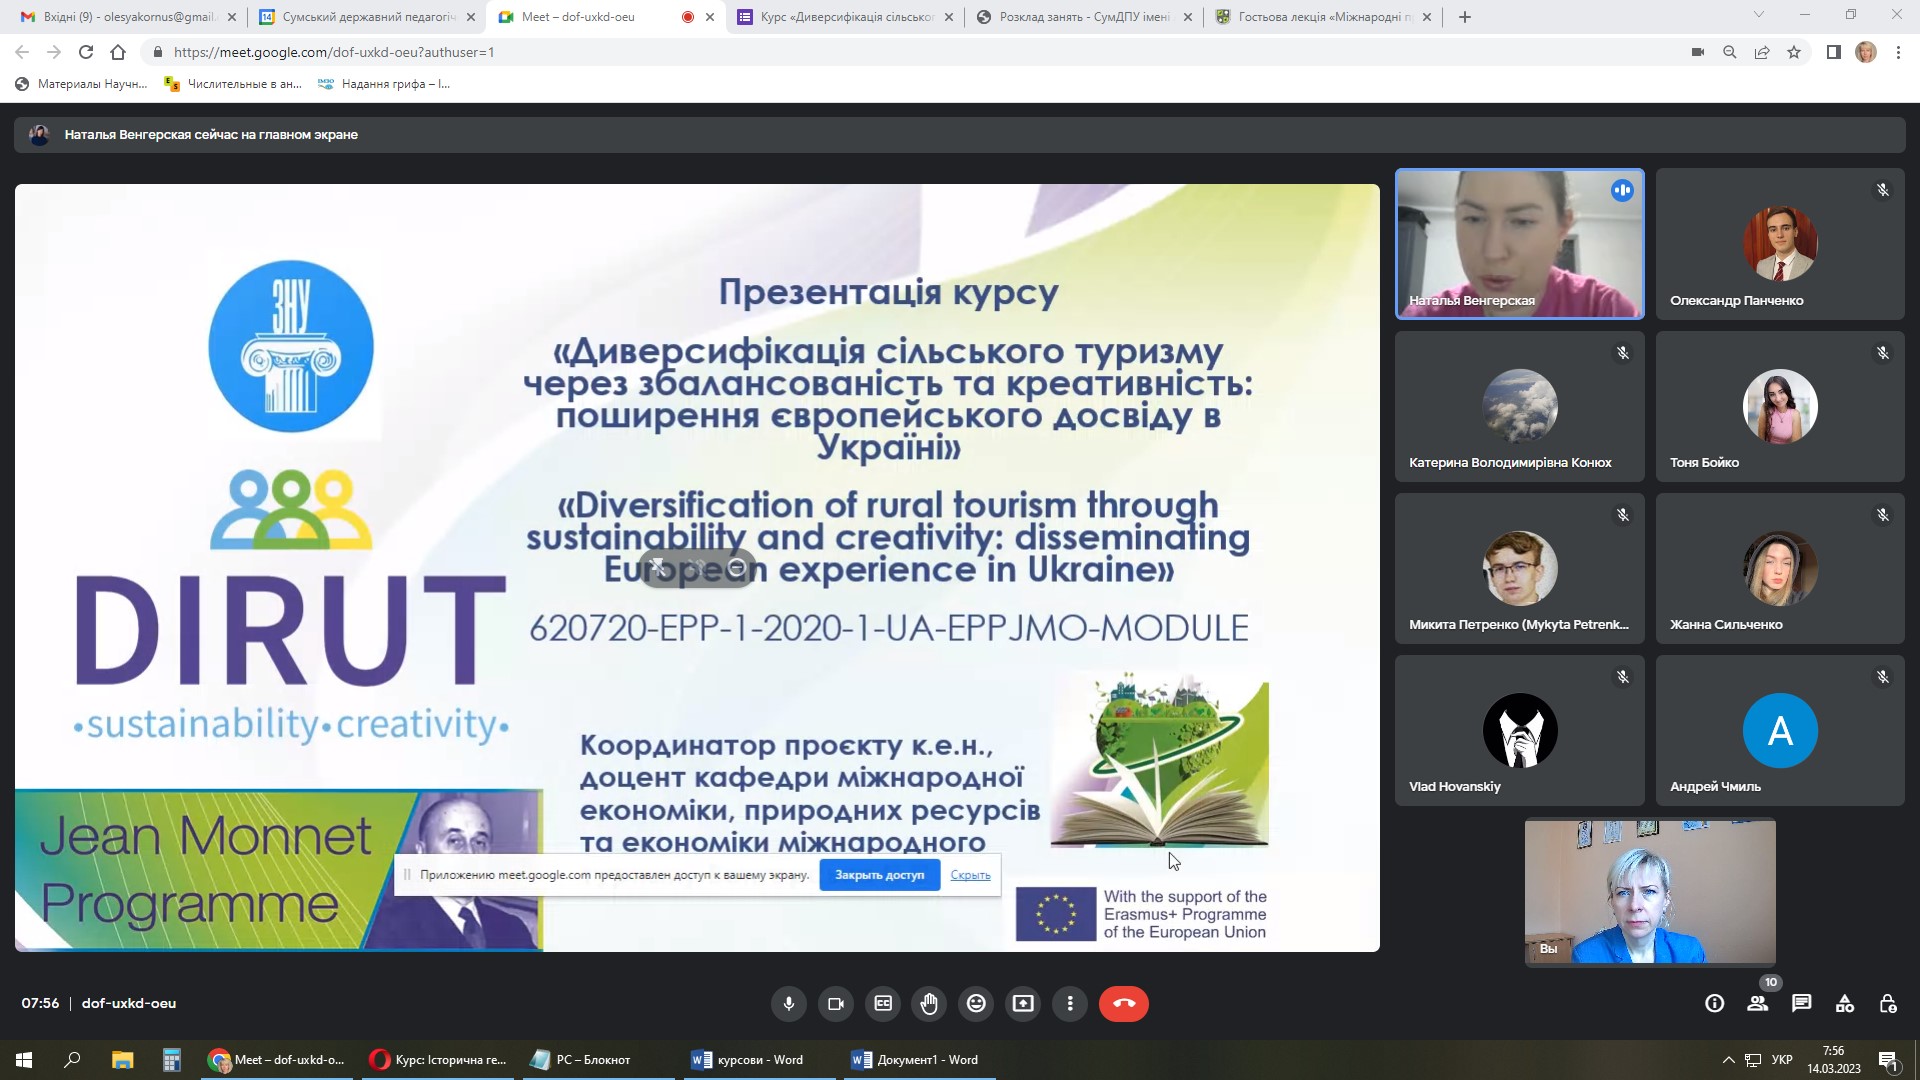Viewport: 1920px width, 1080px height.
Task: Show the participants people panel
Action: (x=1757, y=1003)
